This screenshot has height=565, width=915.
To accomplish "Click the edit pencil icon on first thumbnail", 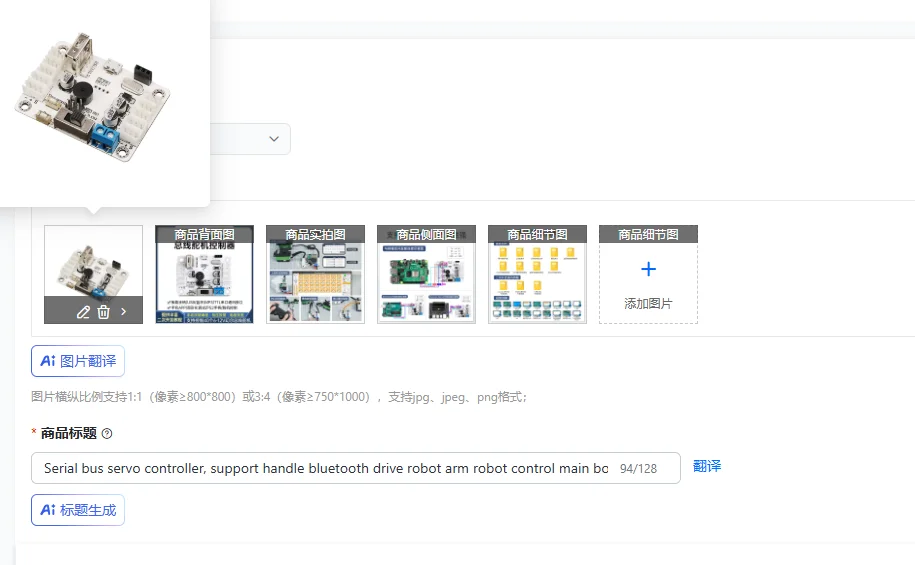I will coord(83,312).
